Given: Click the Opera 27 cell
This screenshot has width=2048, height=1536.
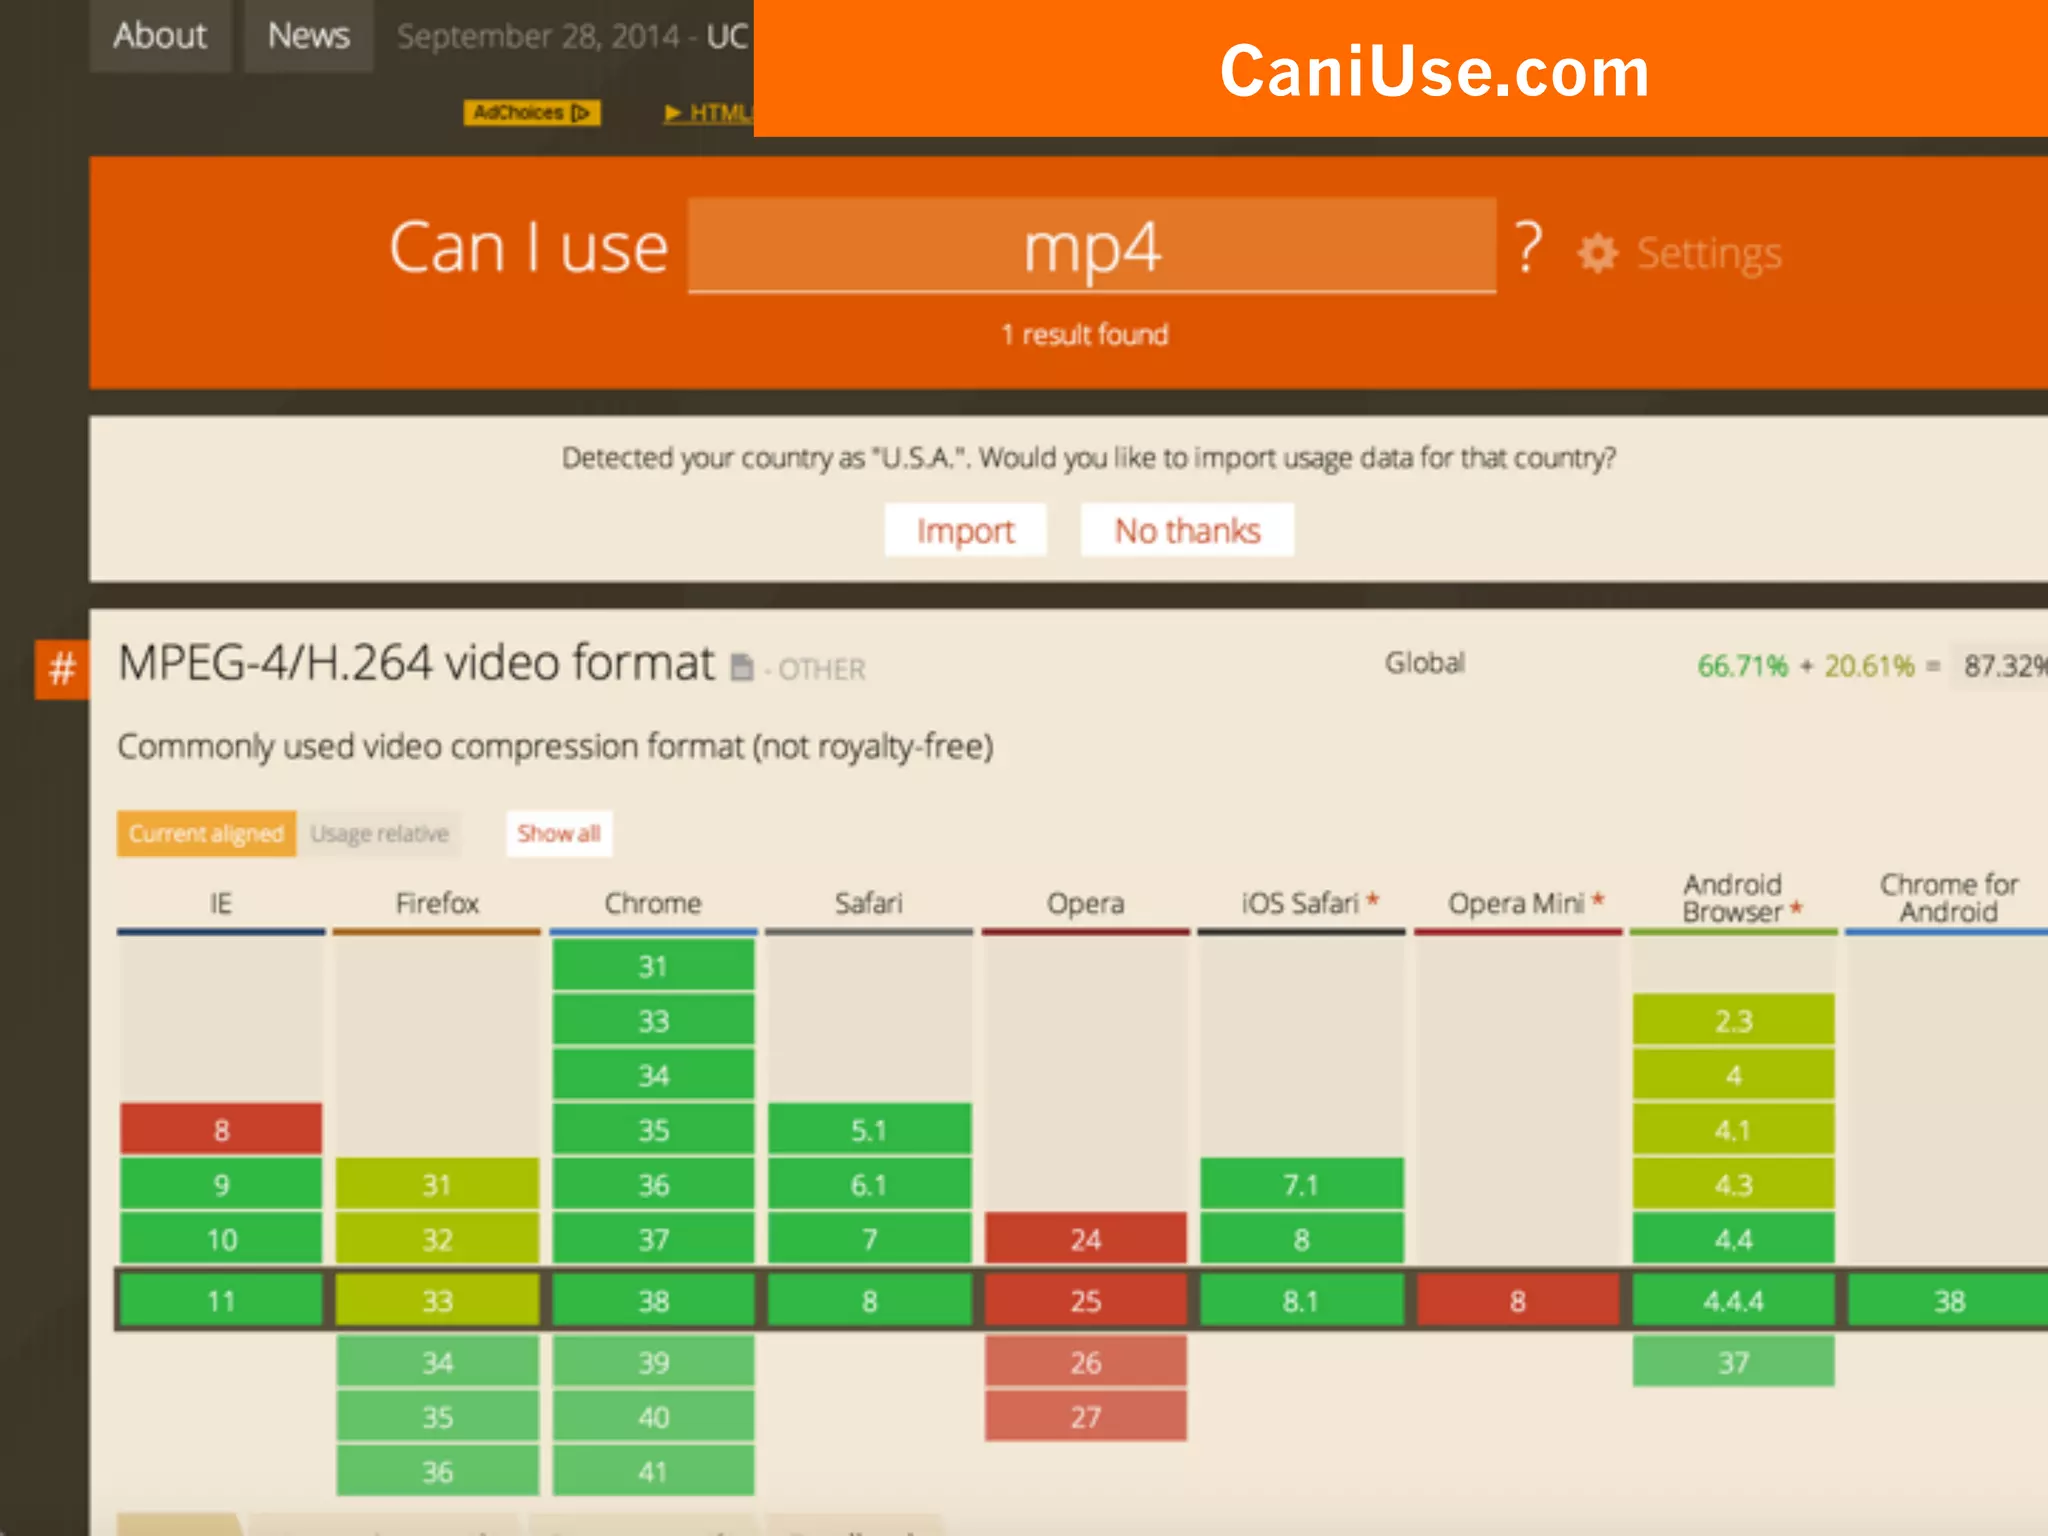Looking at the screenshot, I should click(x=1085, y=1416).
